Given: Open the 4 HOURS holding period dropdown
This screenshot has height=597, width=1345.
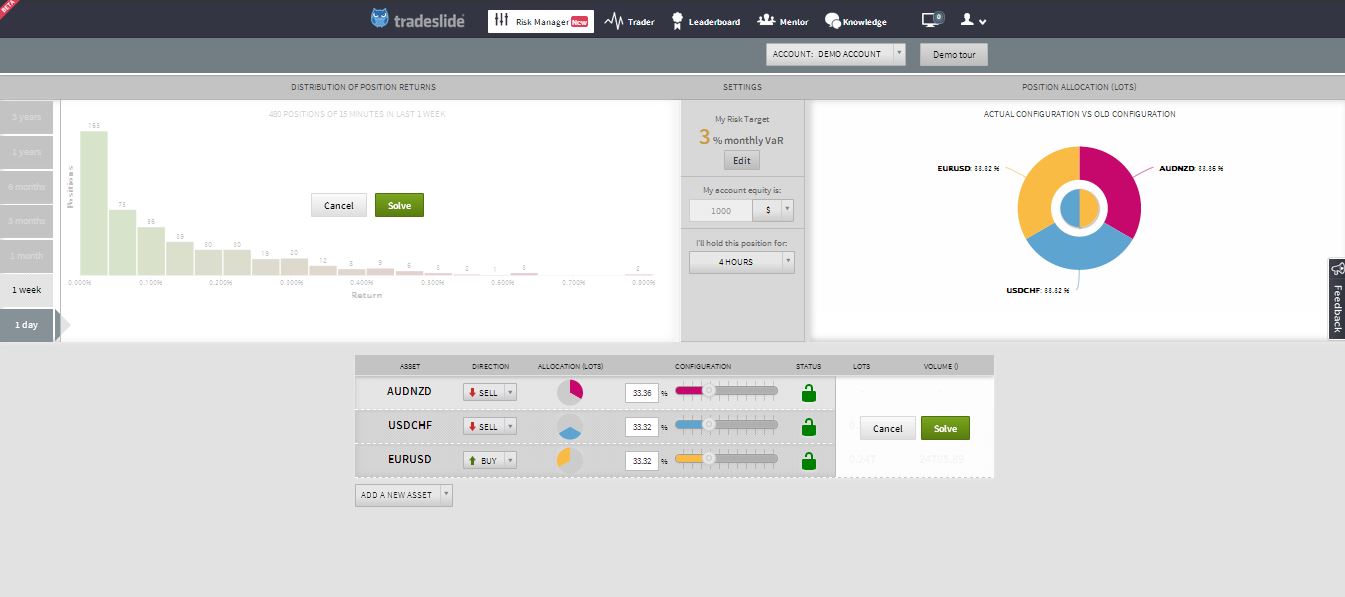Looking at the screenshot, I should 742,262.
